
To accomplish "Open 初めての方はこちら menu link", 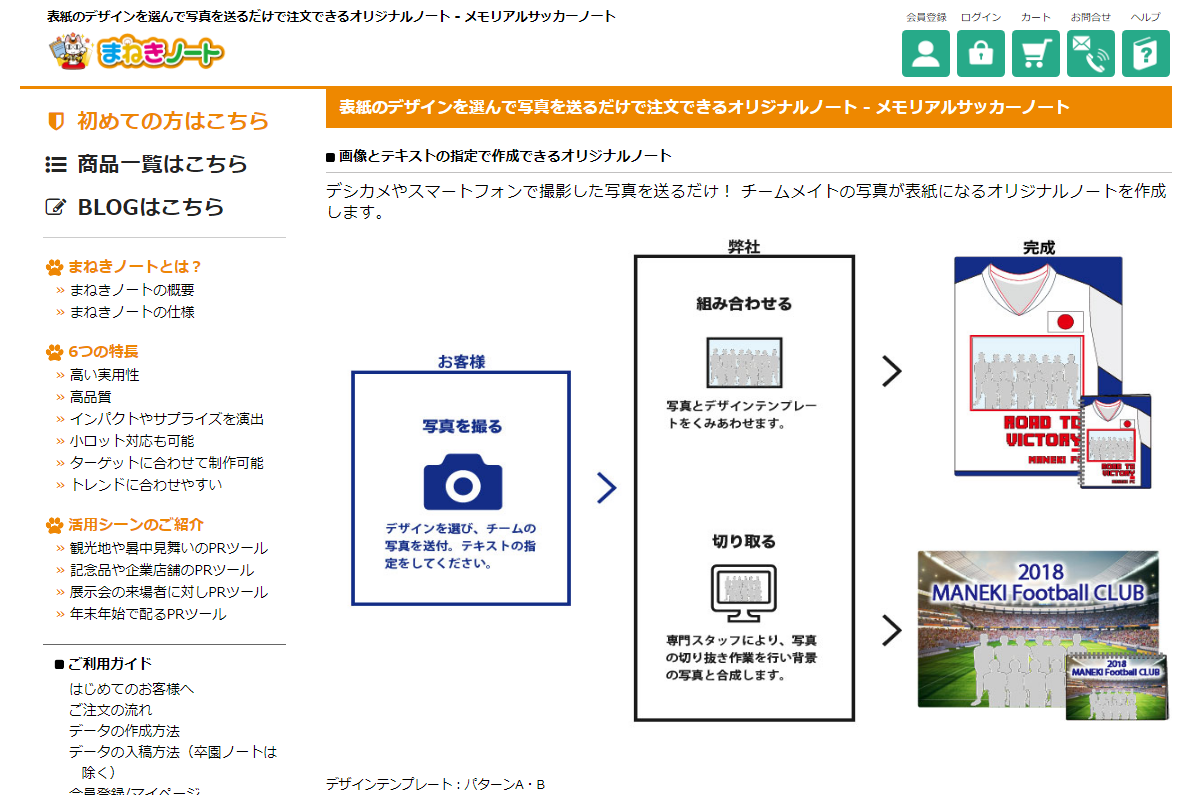I will pos(173,121).
